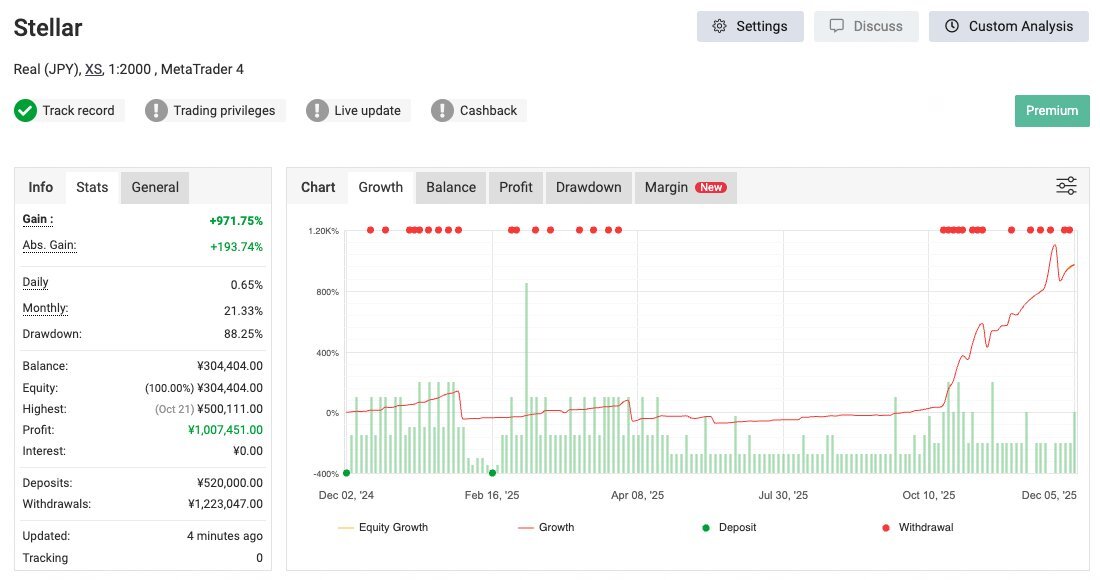Switch to the Balance chart tab
Viewport: 1100px width, 580px height.
(x=450, y=187)
